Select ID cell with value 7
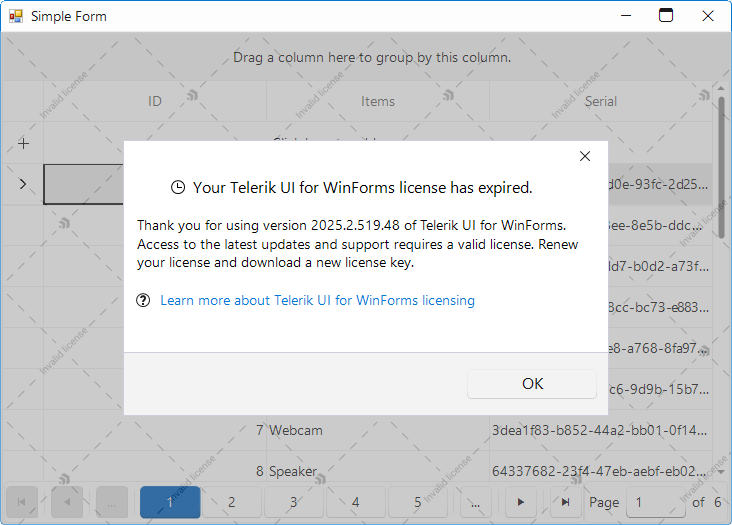 coord(155,430)
